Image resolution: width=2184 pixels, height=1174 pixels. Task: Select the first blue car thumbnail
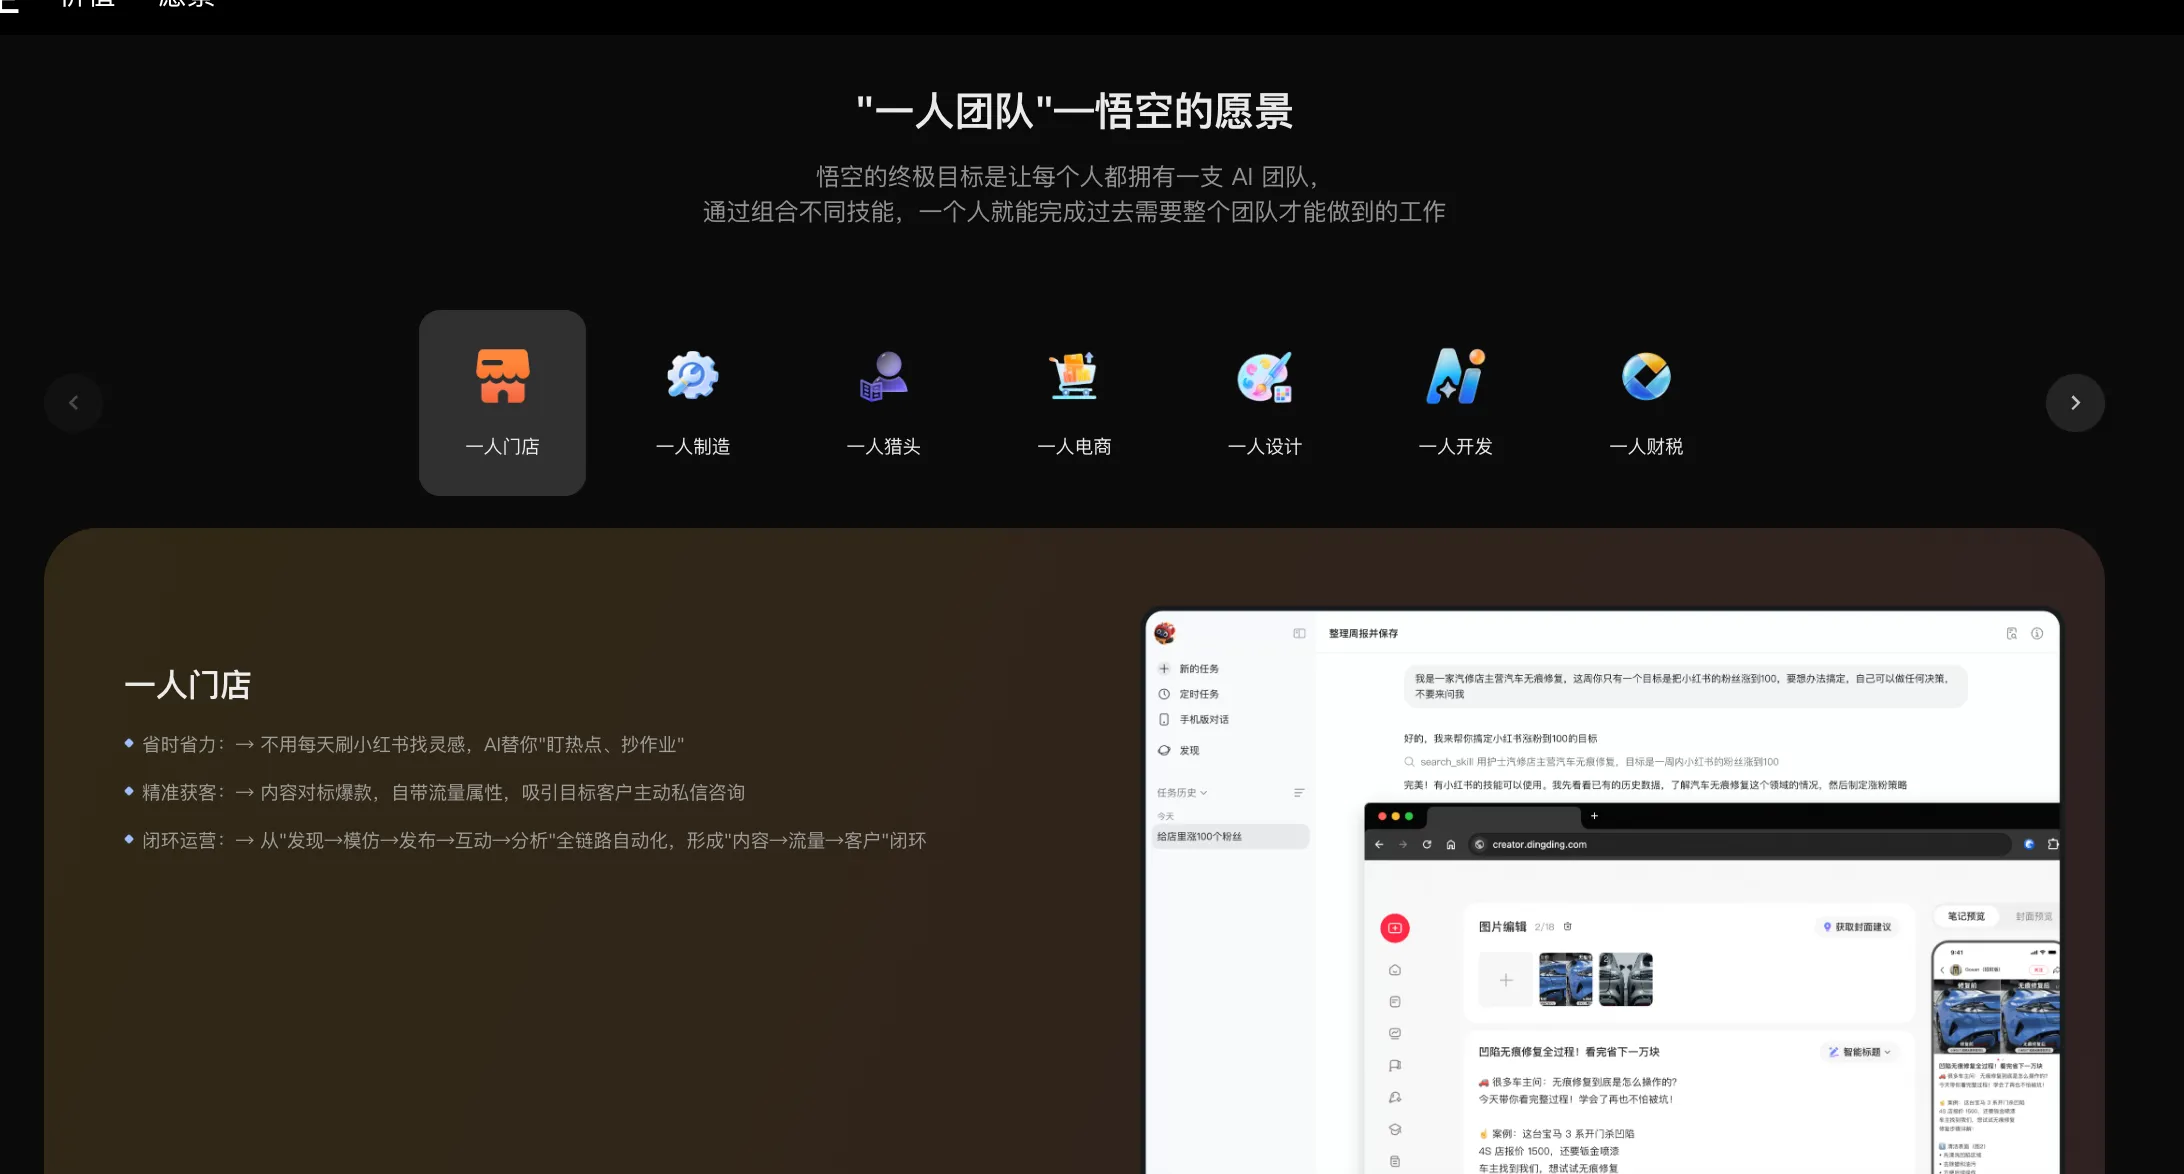coord(1566,980)
